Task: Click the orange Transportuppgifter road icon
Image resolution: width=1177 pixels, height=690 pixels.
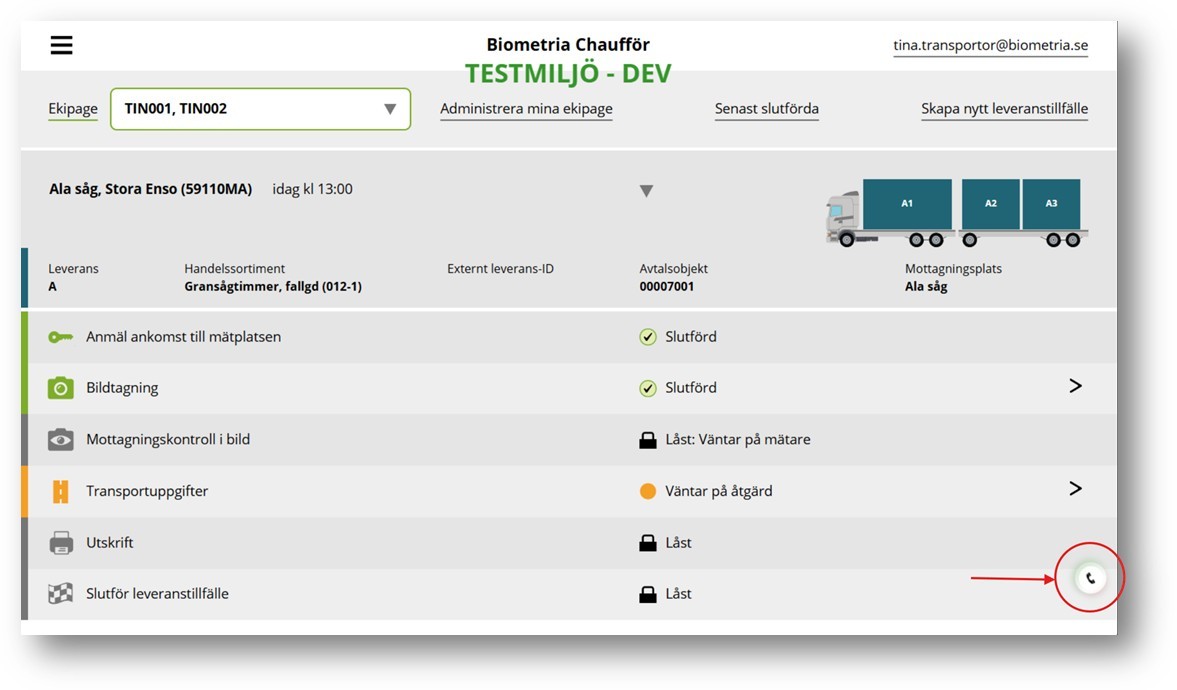Action: pos(61,491)
